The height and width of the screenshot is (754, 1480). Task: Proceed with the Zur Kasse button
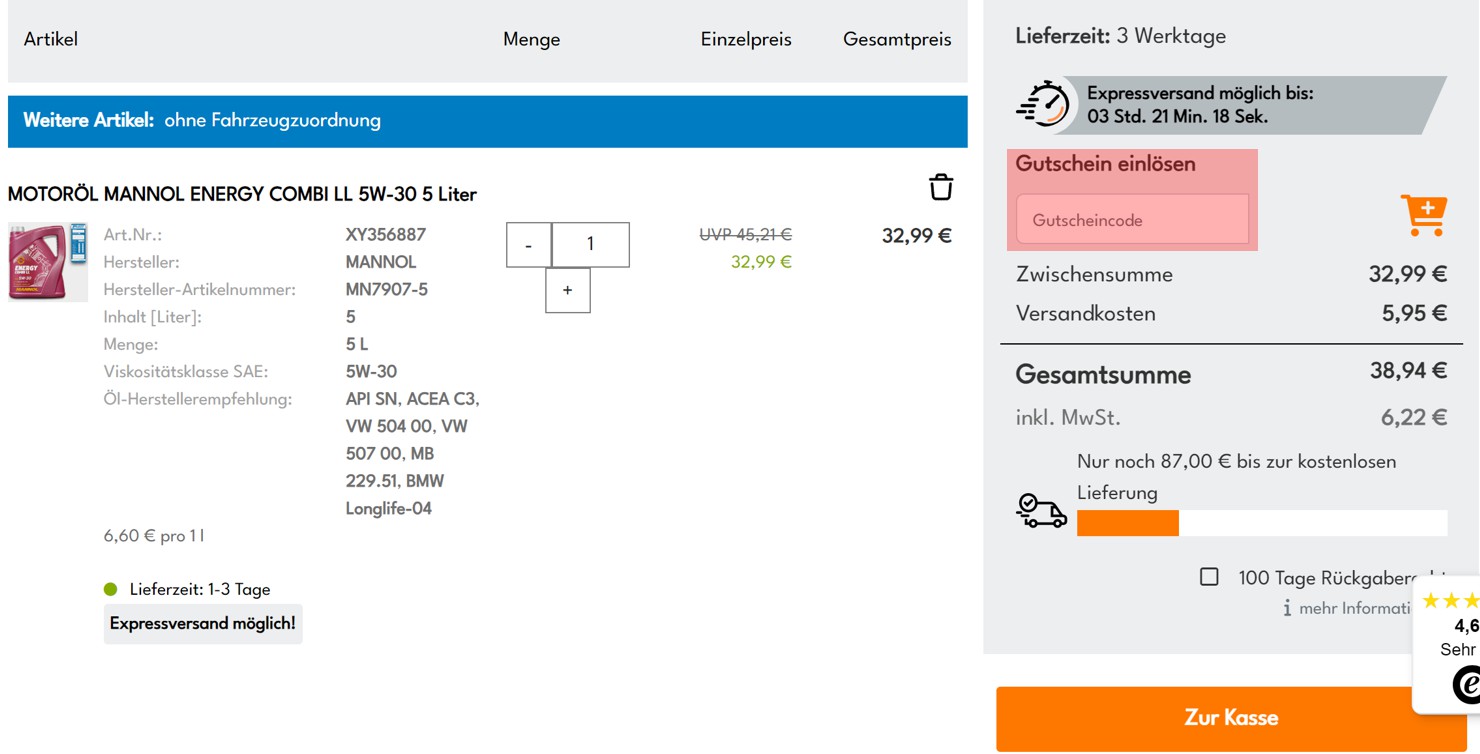point(1231,718)
